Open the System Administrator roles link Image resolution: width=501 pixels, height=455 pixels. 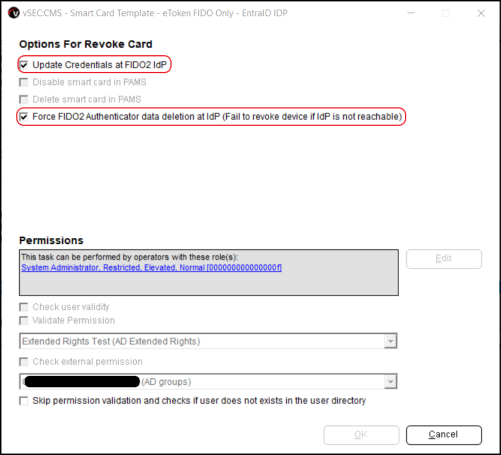(151, 267)
